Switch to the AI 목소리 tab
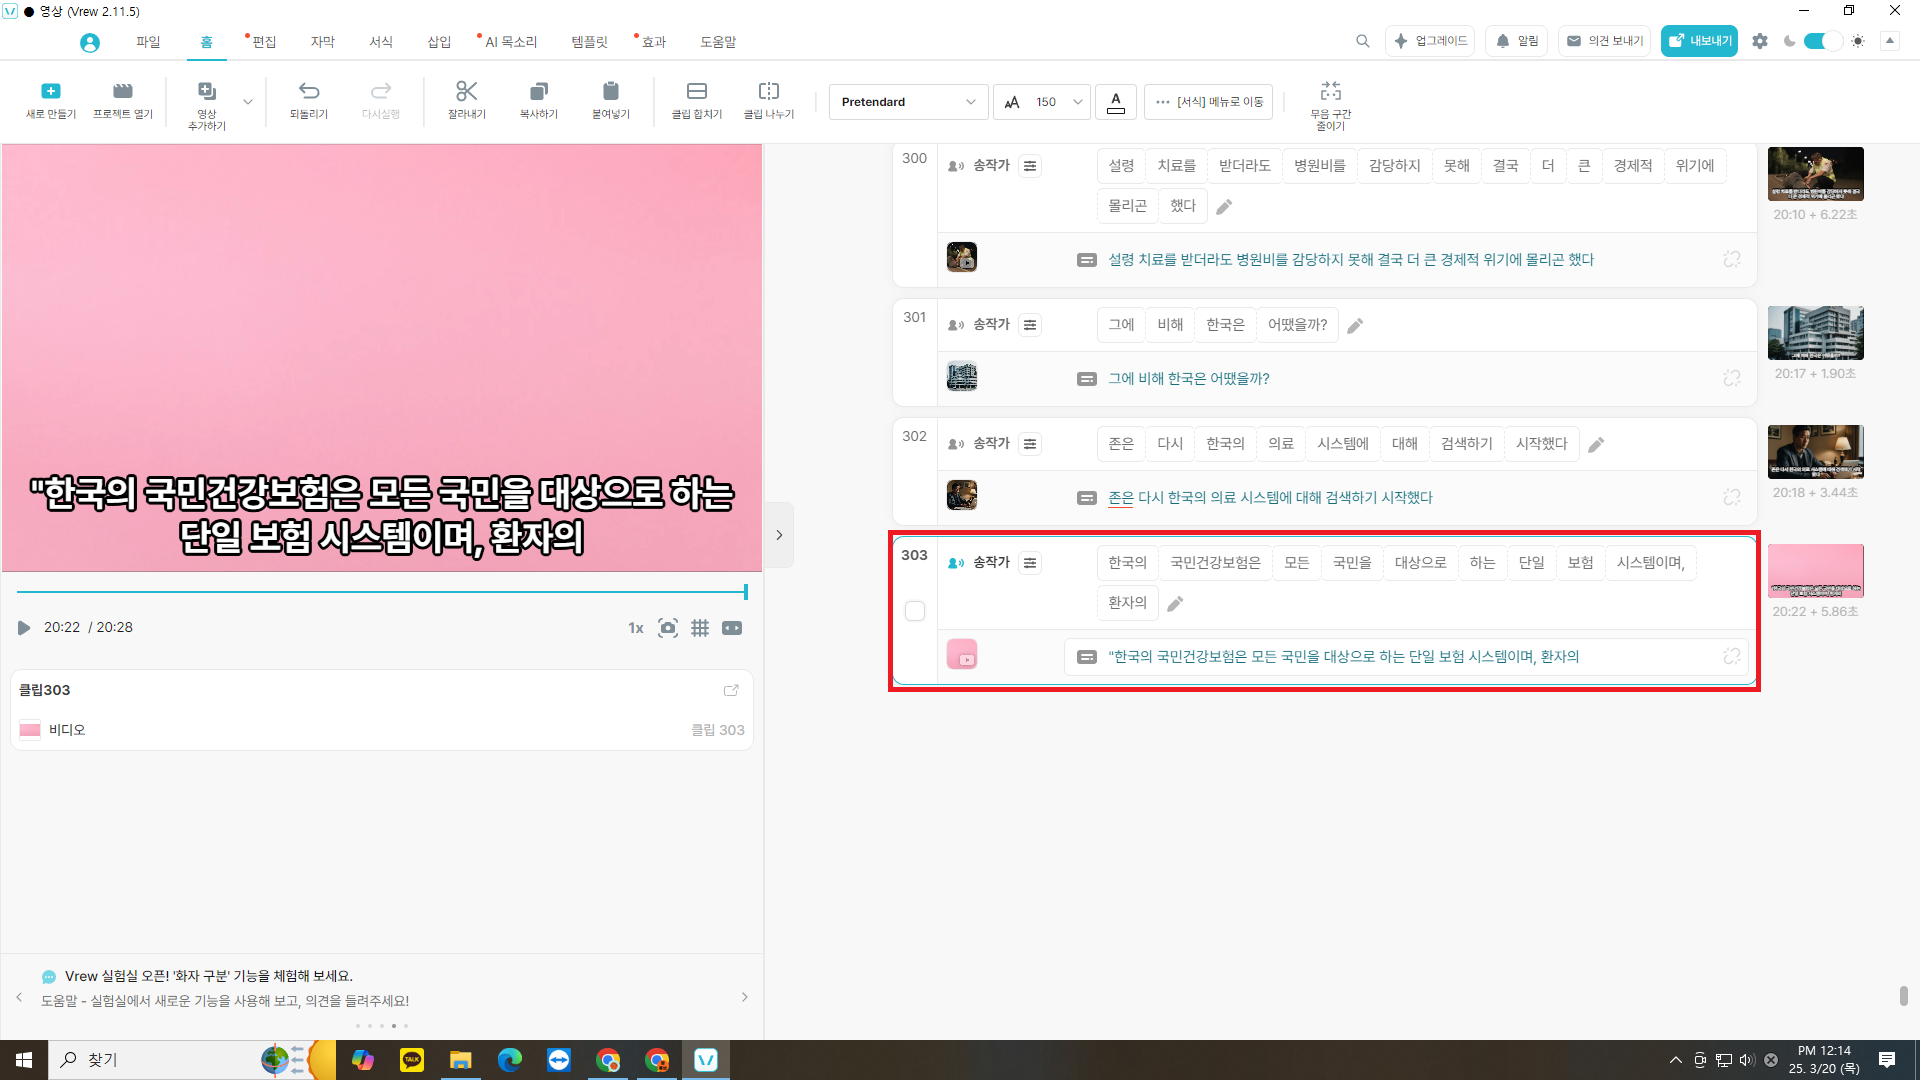The height and width of the screenshot is (1080, 1920). tap(510, 42)
